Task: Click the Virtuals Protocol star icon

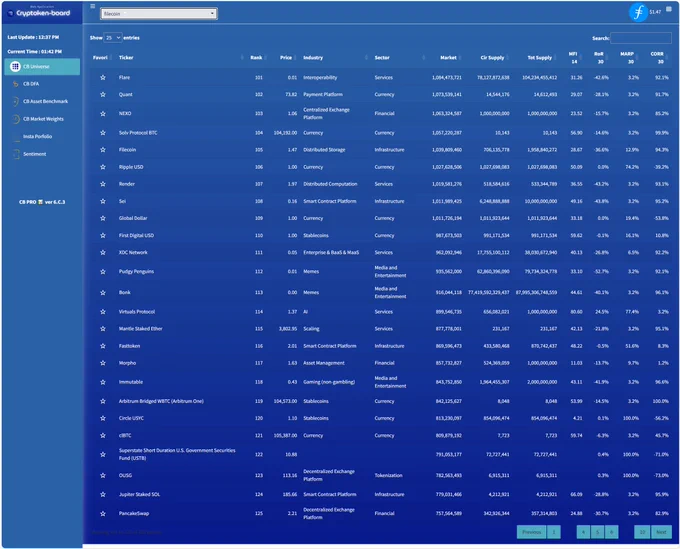Action: [x=103, y=312]
